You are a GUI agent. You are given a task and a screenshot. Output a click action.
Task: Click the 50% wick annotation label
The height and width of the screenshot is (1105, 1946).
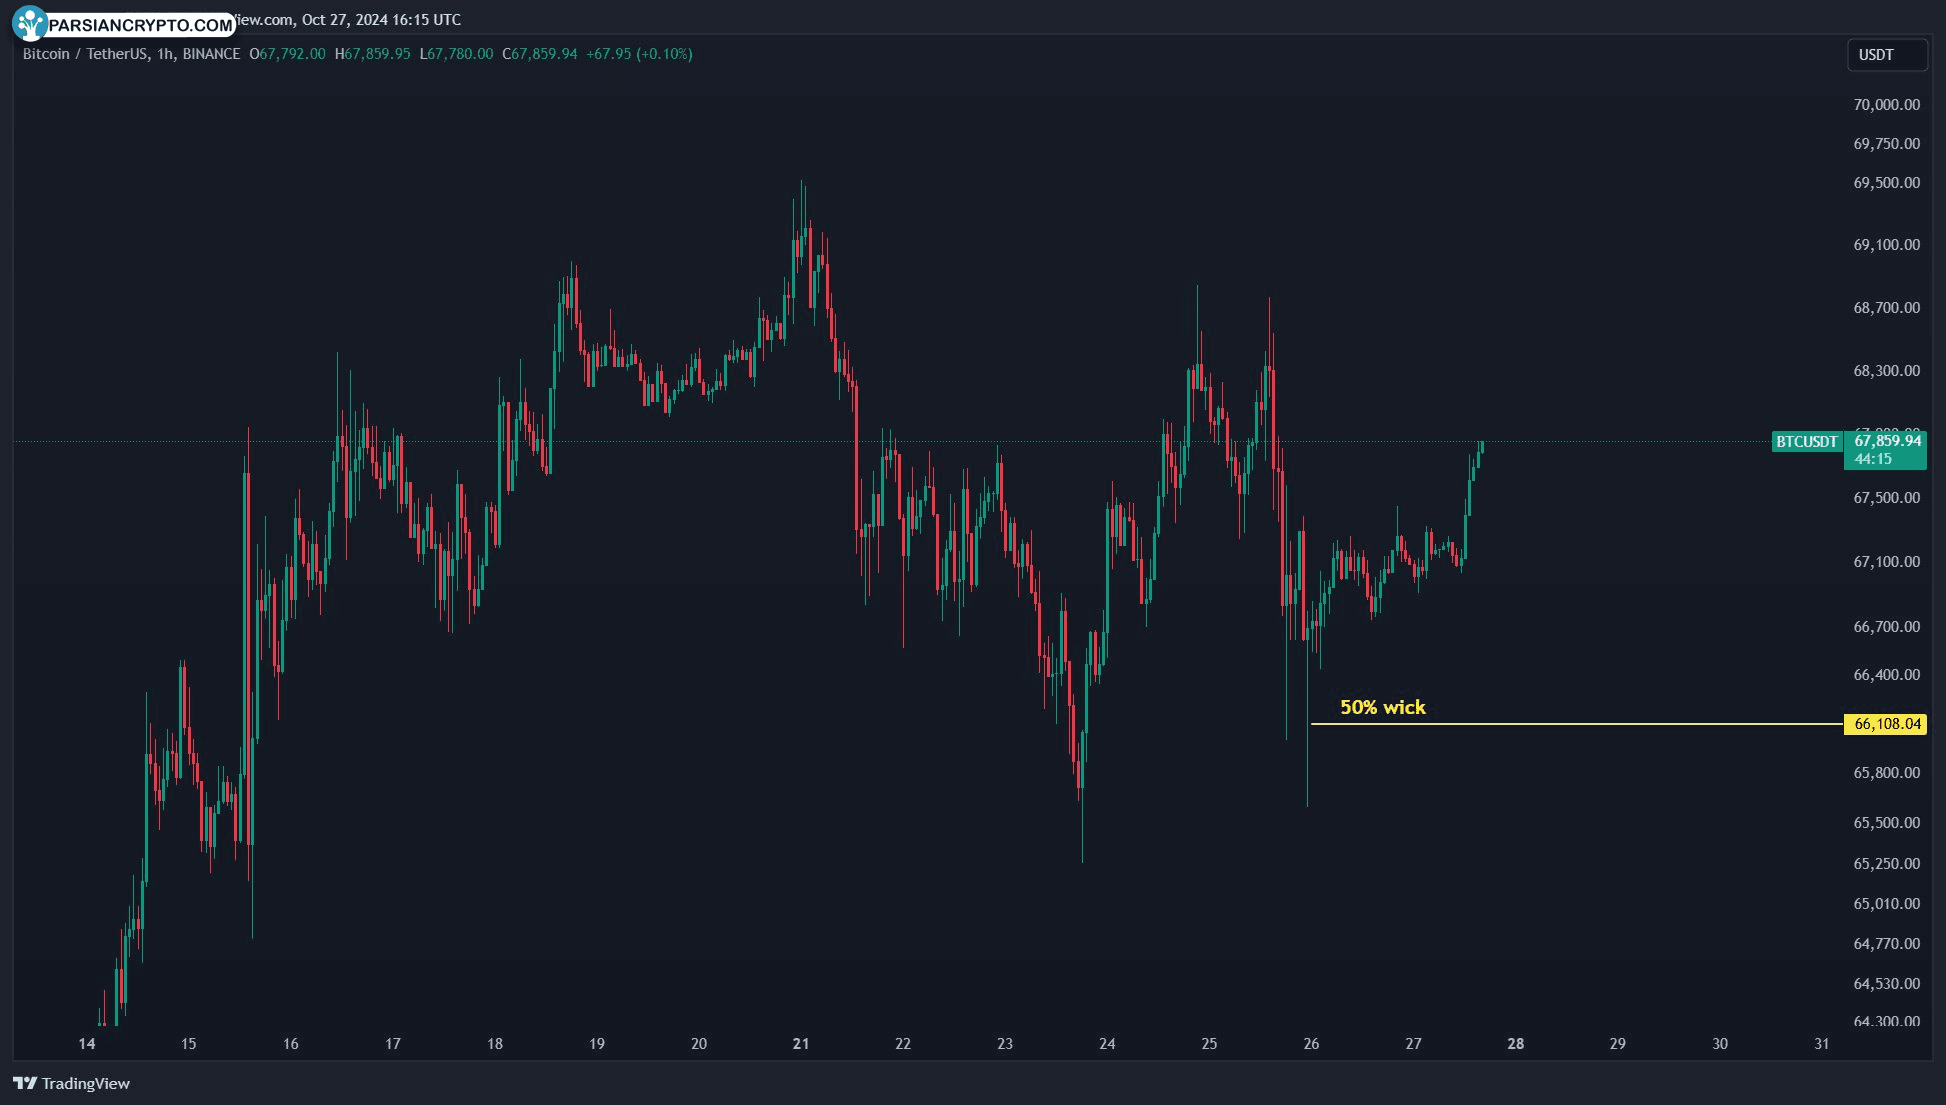[1383, 705]
